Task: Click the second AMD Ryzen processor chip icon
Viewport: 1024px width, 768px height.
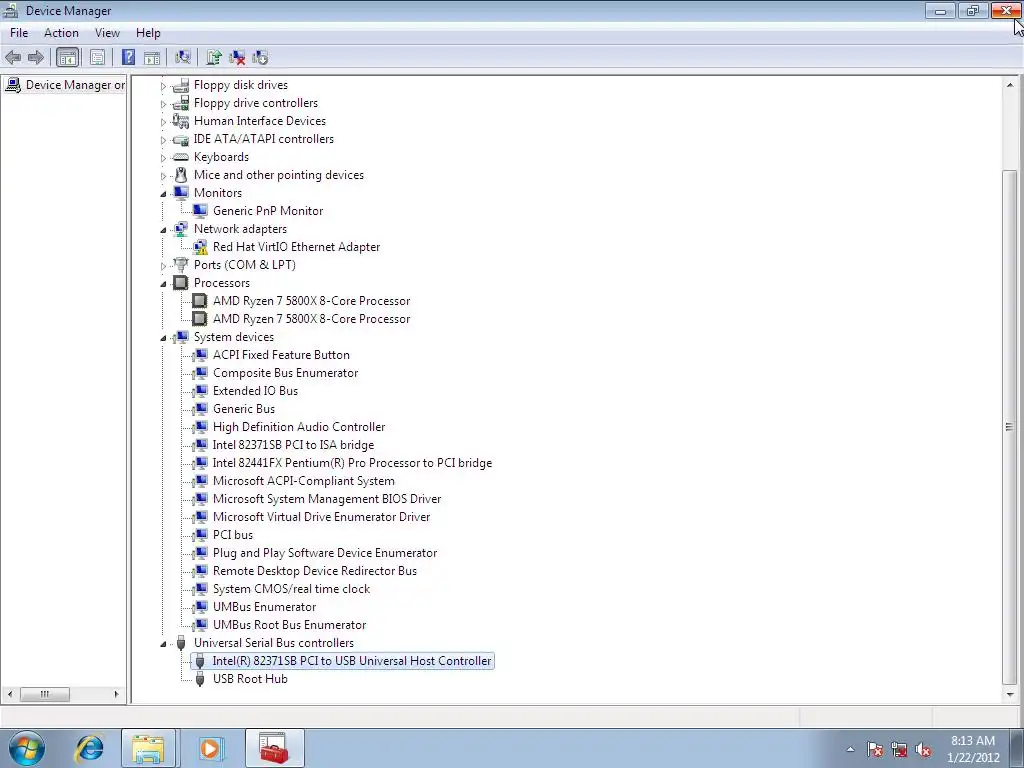Action: (200, 319)
